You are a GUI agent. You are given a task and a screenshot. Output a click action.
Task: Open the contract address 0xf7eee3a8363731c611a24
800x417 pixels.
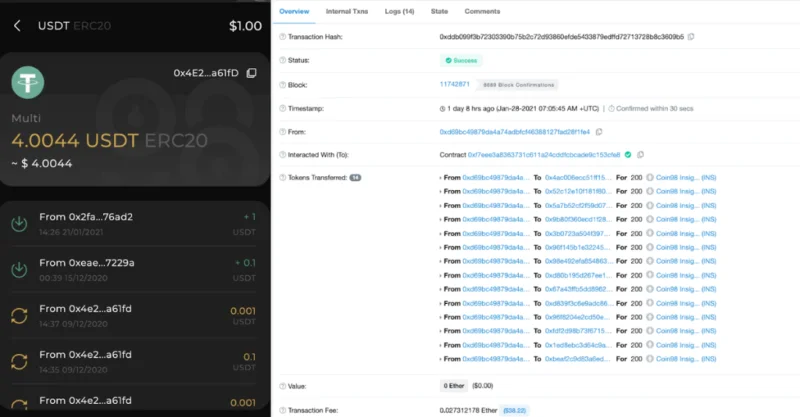click(x=544, y=155)
